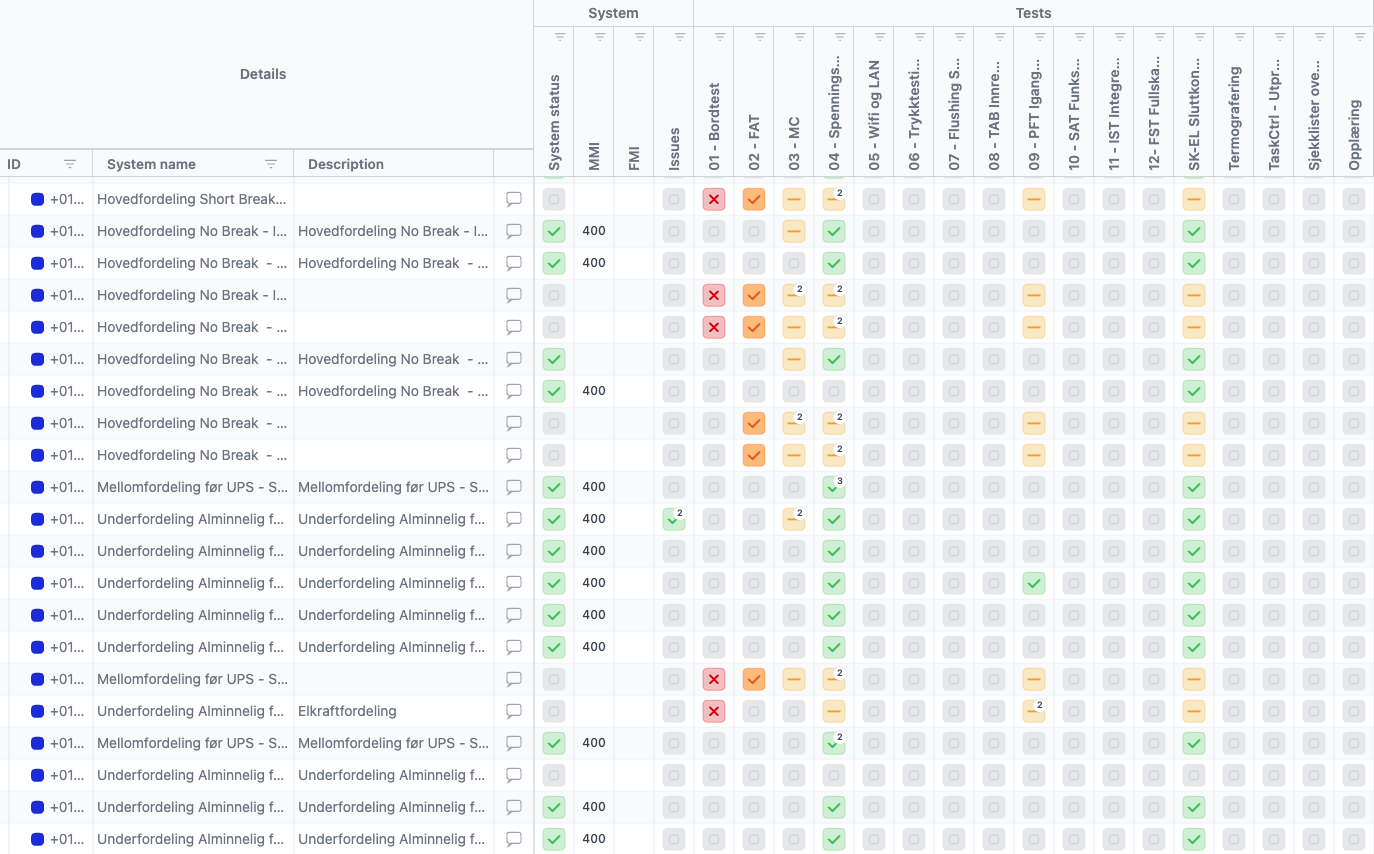Toggle System status in the Short Break row
The width and height of the screenshot is (1374, 854).
[x=554, y=199]
